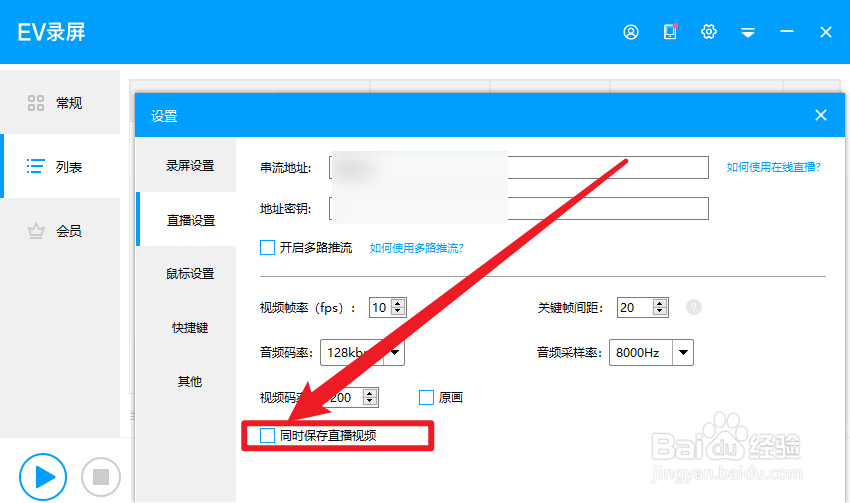Increase 视频帧率 fps spinner value
The image size is (850, 503).
pos(398,303)
